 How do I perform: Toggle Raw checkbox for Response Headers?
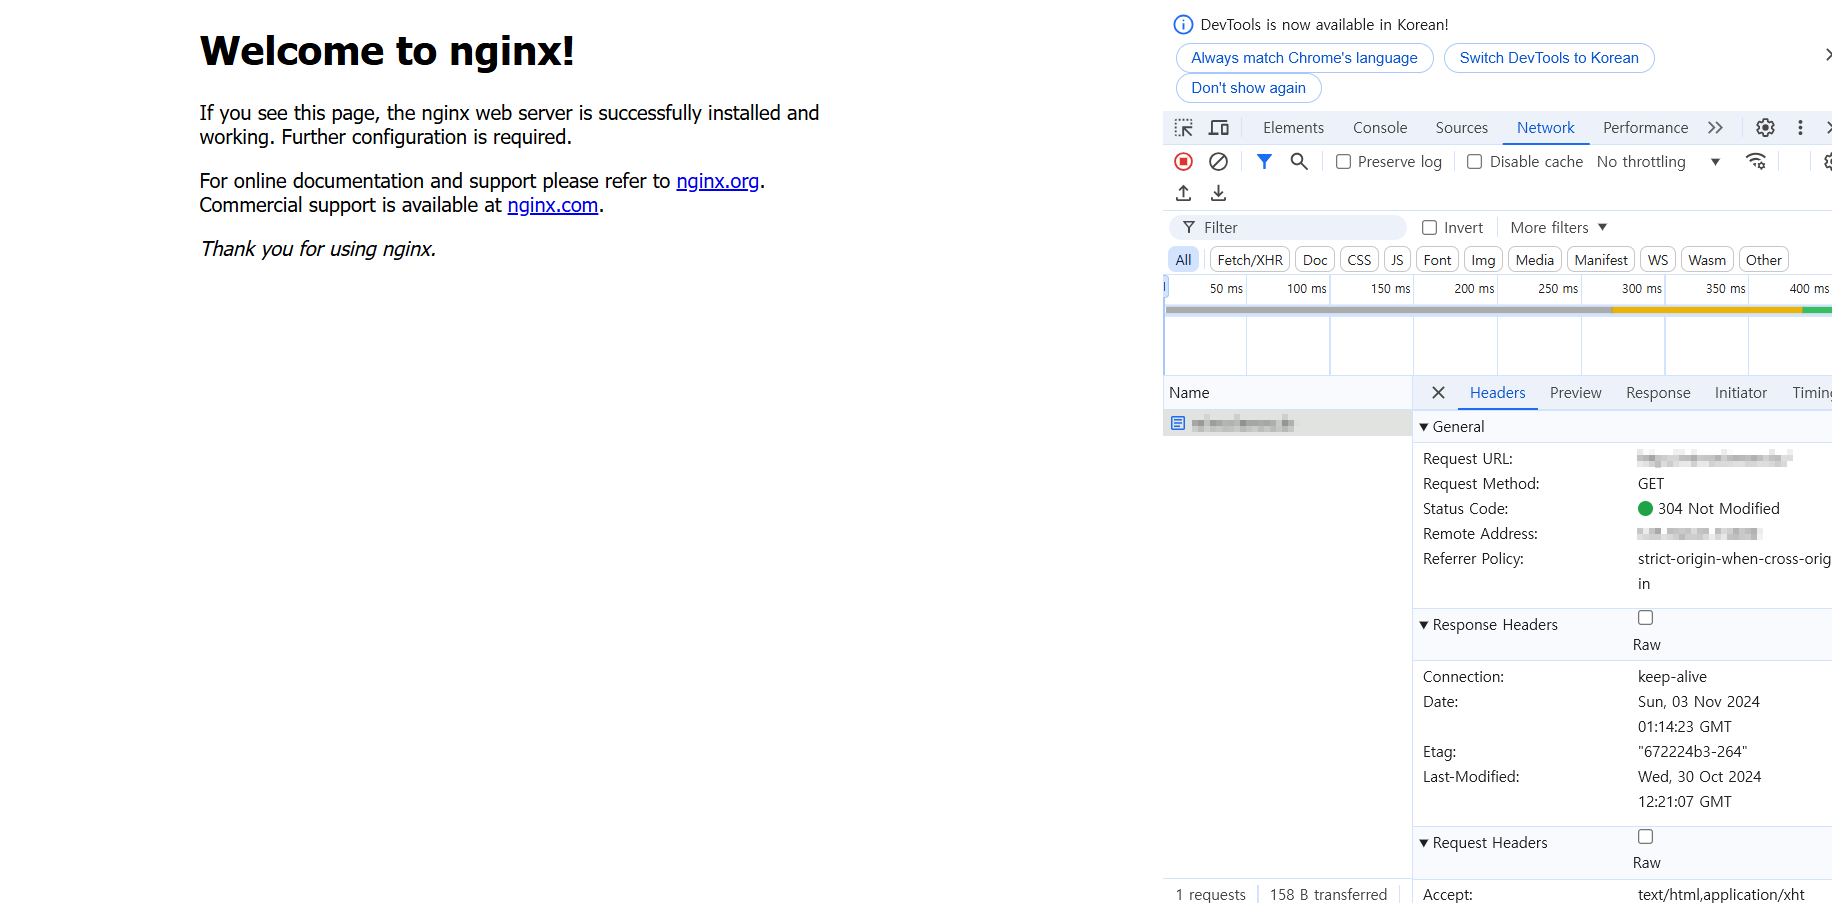pos(1645,618)
